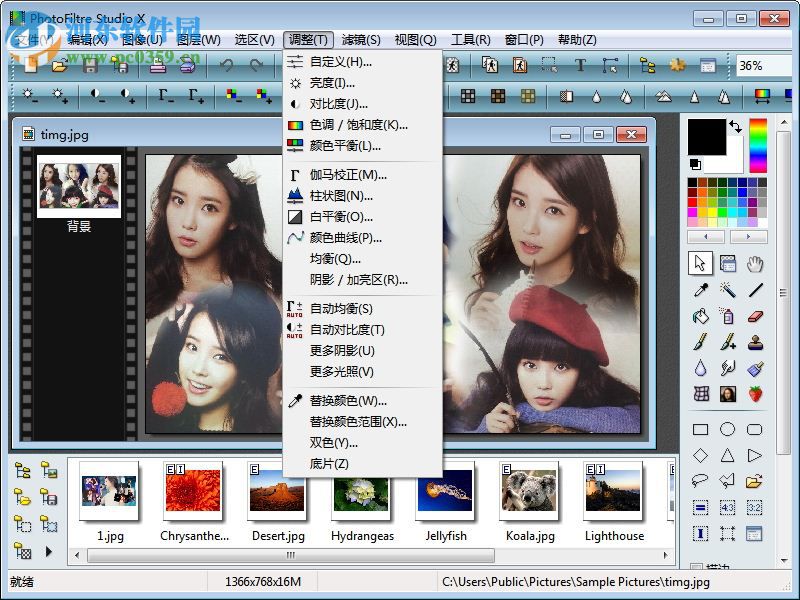Choose the magic wand tool

click(x=728, y=290)
